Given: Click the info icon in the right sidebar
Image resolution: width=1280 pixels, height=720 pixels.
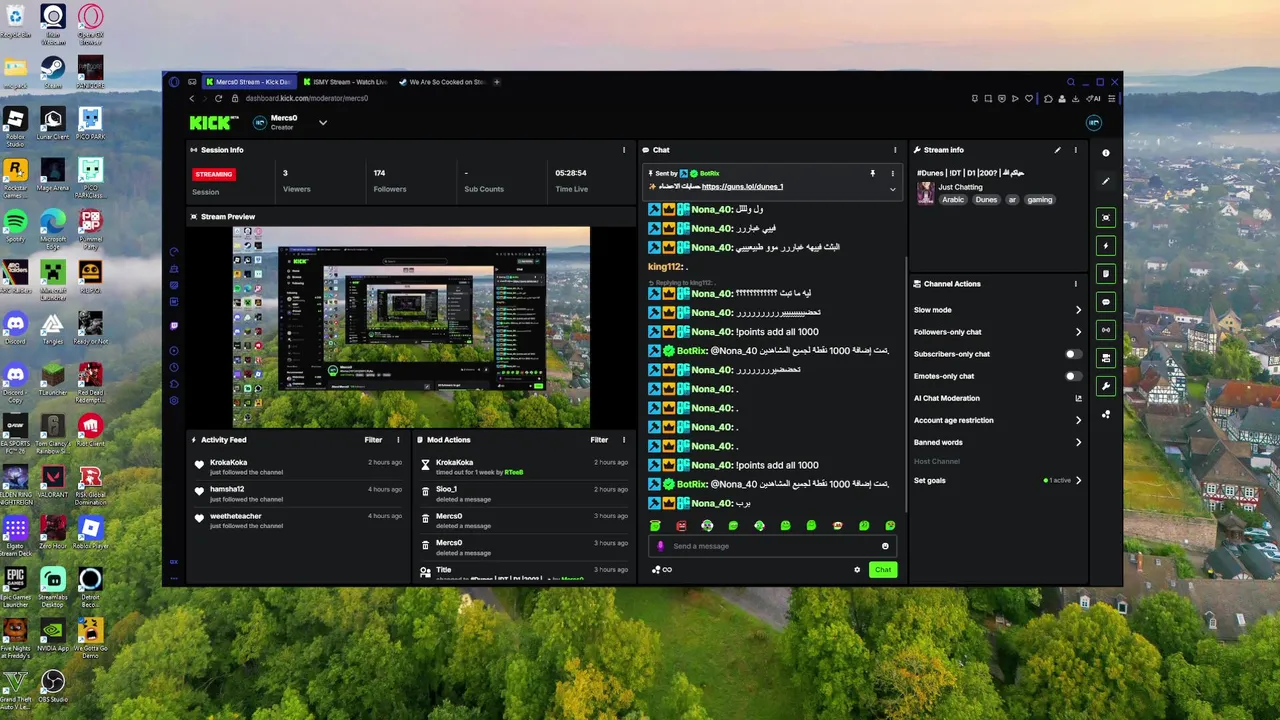Looking at the screenshot, I should [x=1106, y=153].
